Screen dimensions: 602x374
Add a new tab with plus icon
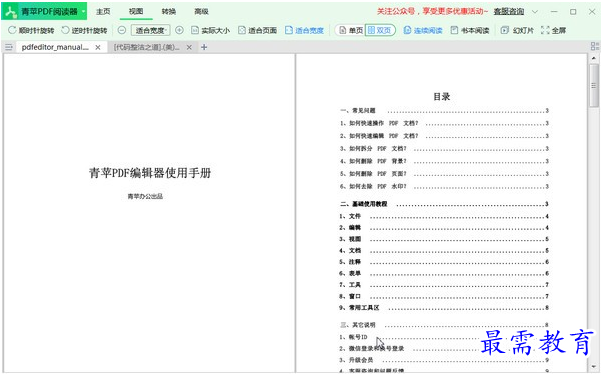[204, 47]
